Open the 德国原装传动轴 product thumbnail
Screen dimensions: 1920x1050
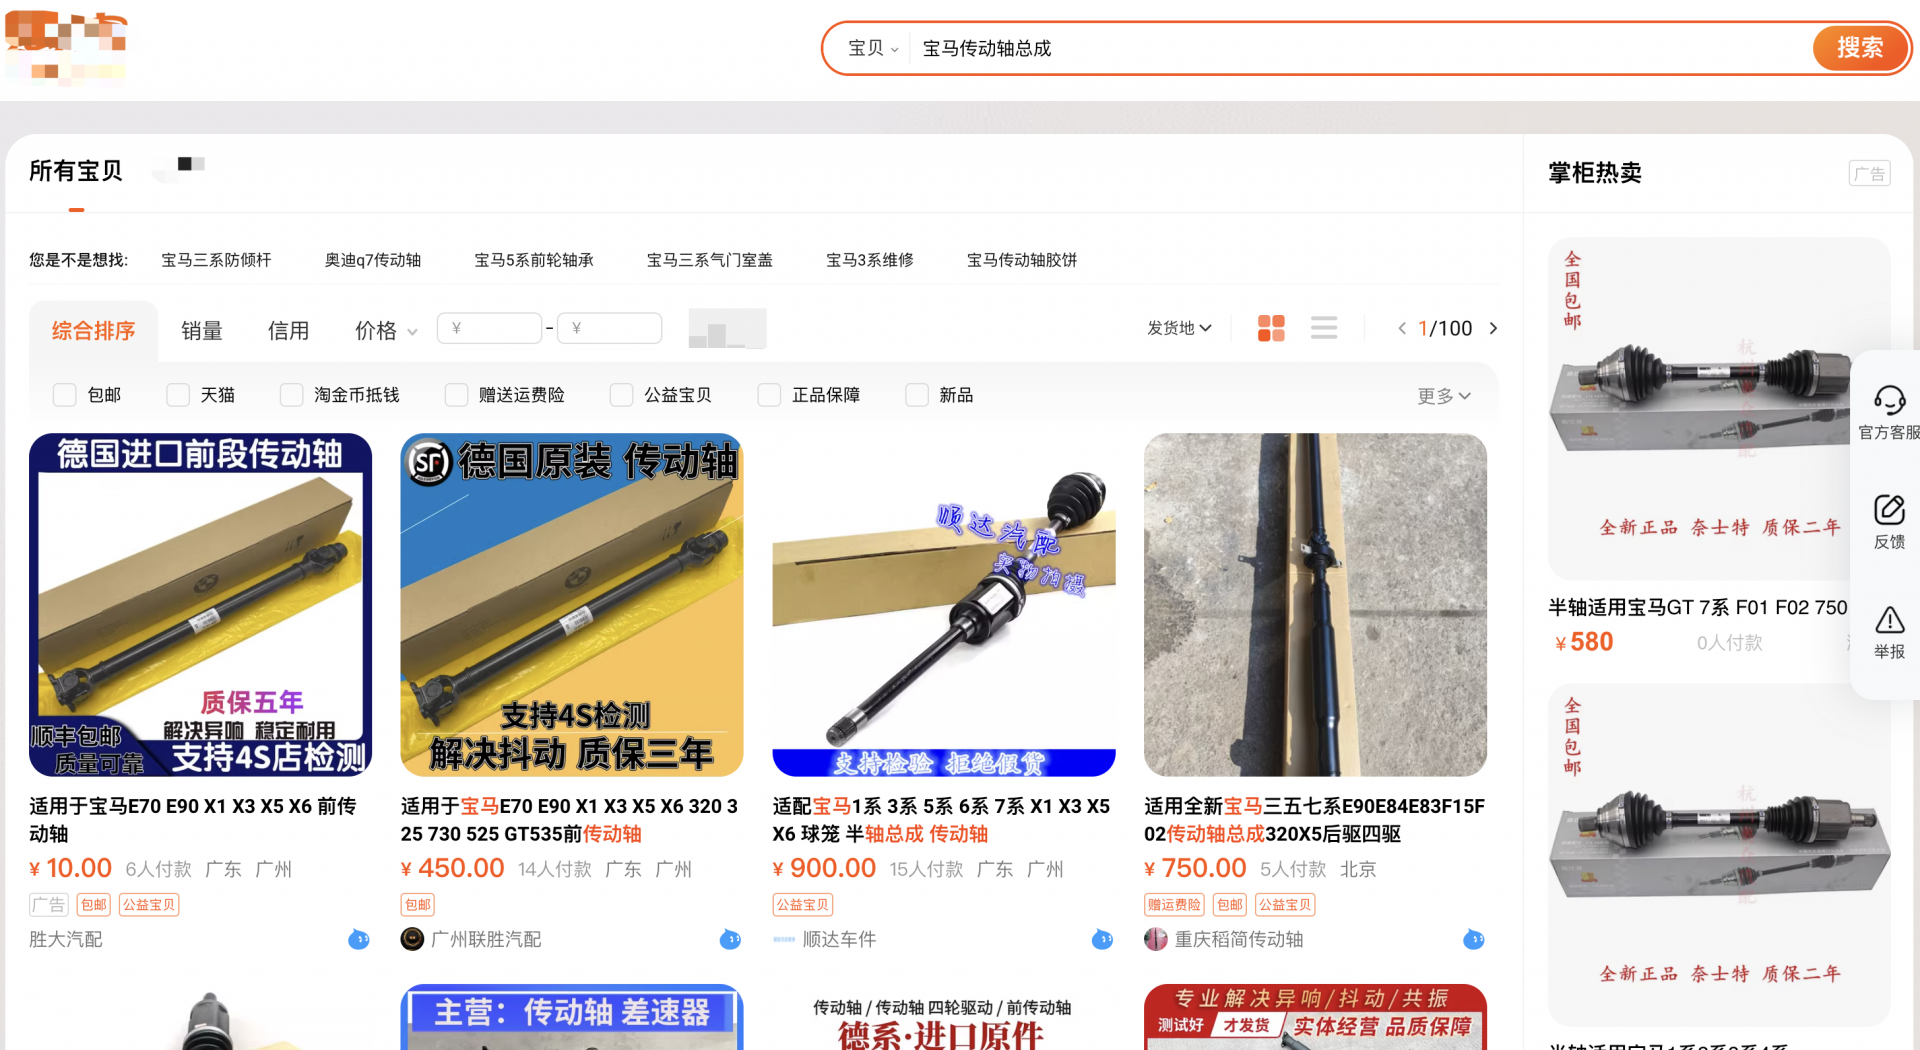571,604
